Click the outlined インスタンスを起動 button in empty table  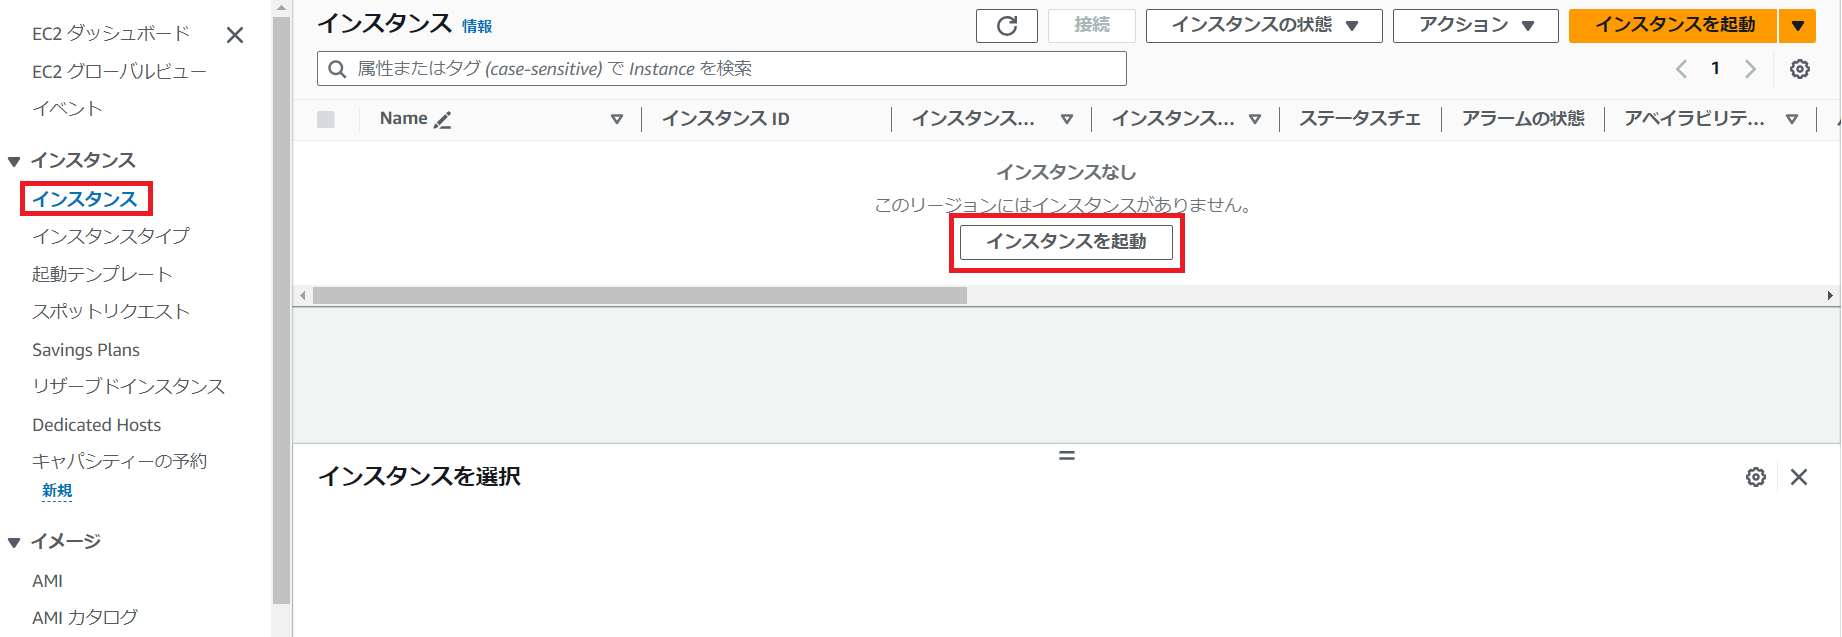1066,242
